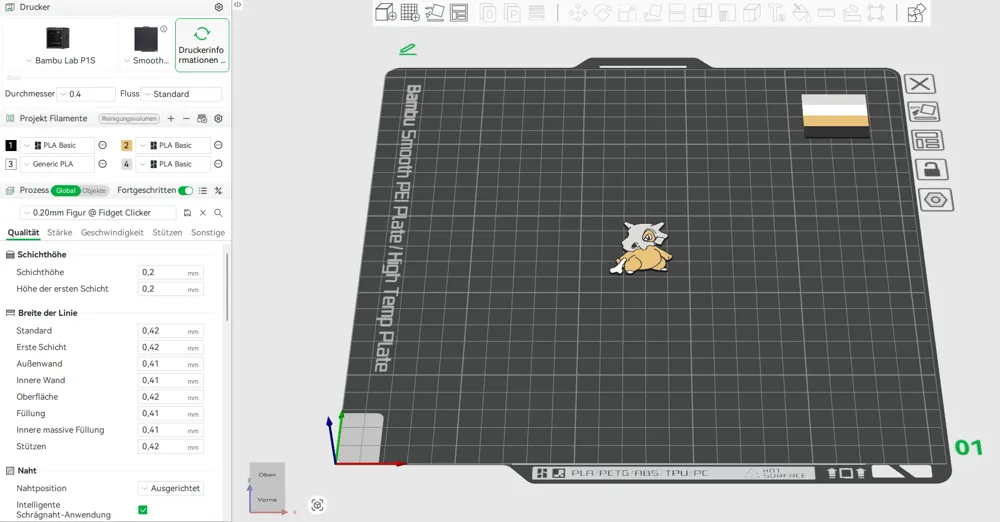Open filament 1 PLA Basic dropdown
The width and height of the screenshot is (1000, 522).
(x=57, y=145)
